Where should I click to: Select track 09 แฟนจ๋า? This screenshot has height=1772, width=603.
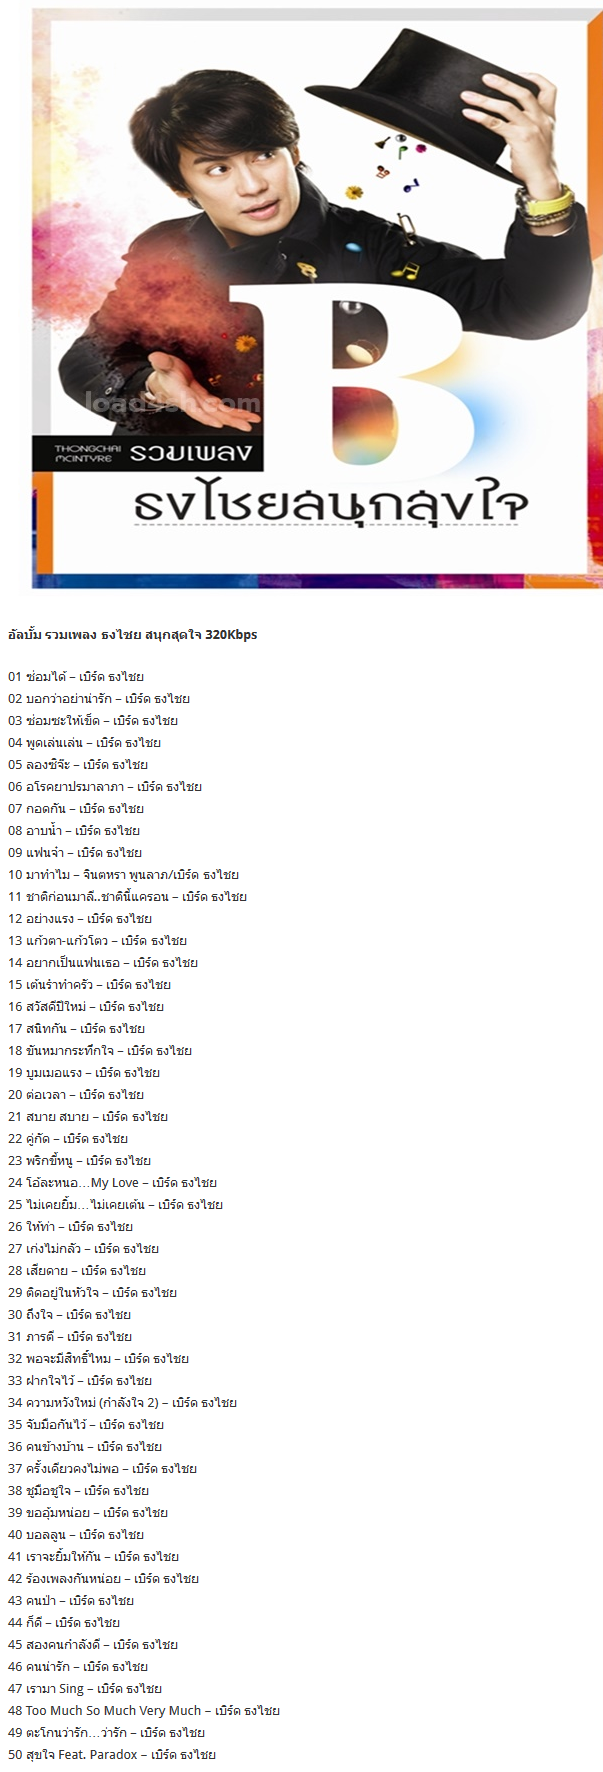click(x=75, y=853)
